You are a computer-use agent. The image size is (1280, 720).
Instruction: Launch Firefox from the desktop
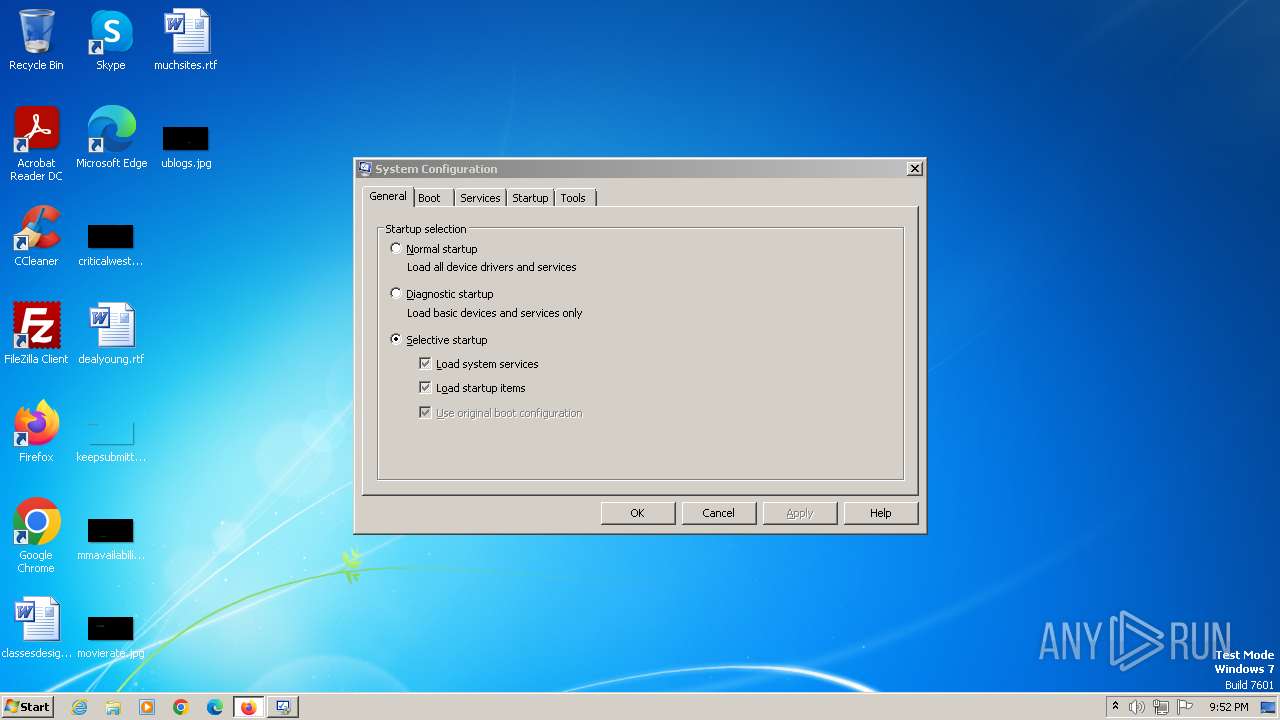[x=36, y=431]
